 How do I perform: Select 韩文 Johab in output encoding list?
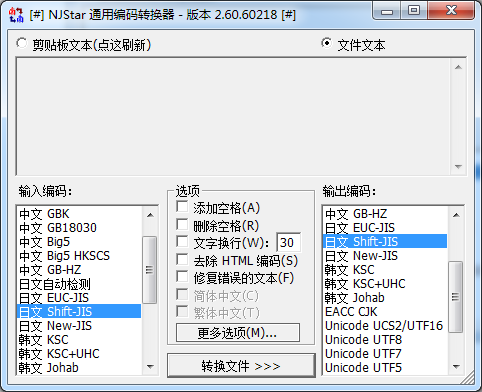[385, 298]
